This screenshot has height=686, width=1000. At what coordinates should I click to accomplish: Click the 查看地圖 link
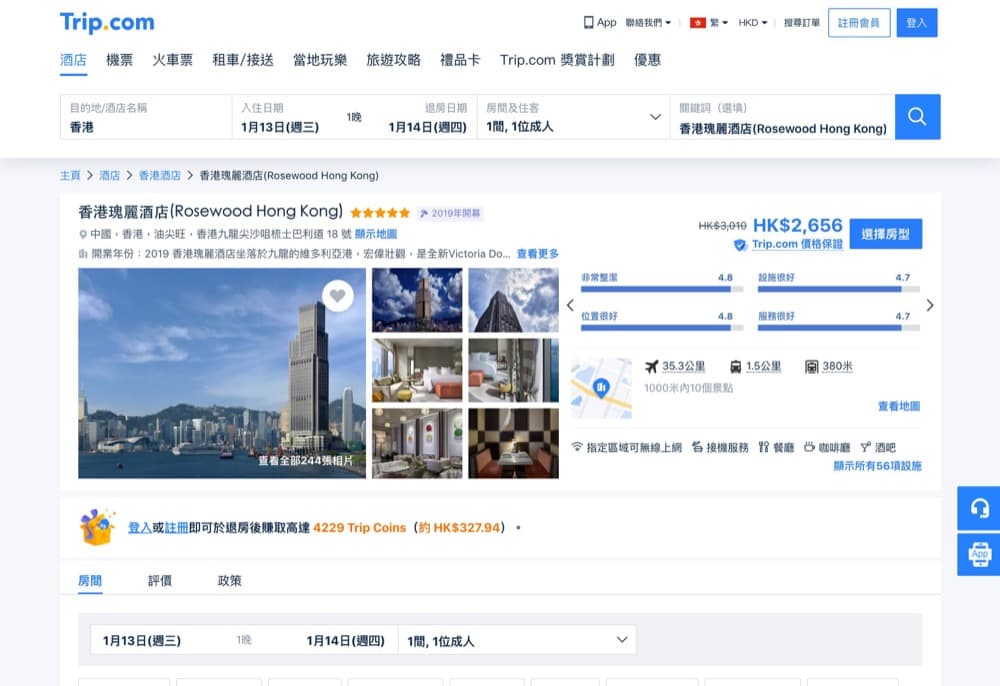(x=899, y=406)
